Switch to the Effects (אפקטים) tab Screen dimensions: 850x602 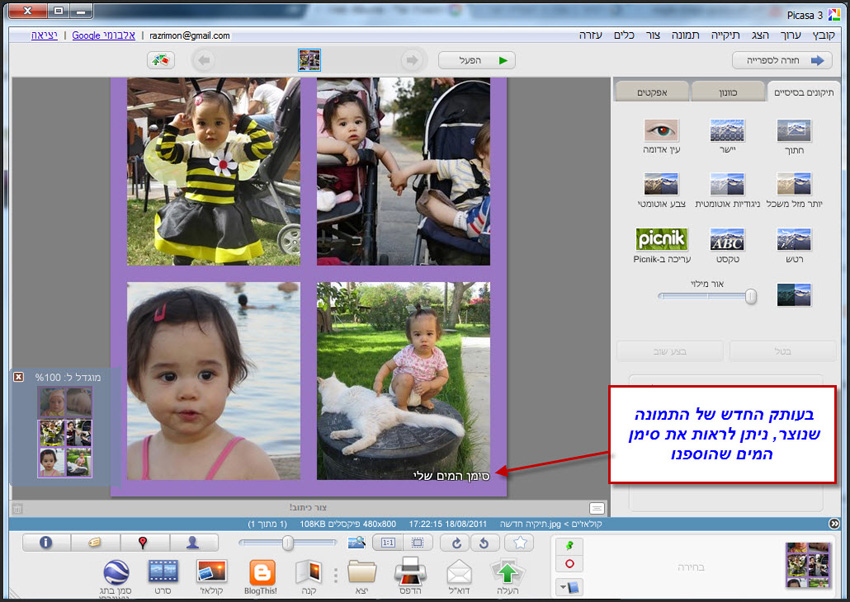click(x=652, y=92)
